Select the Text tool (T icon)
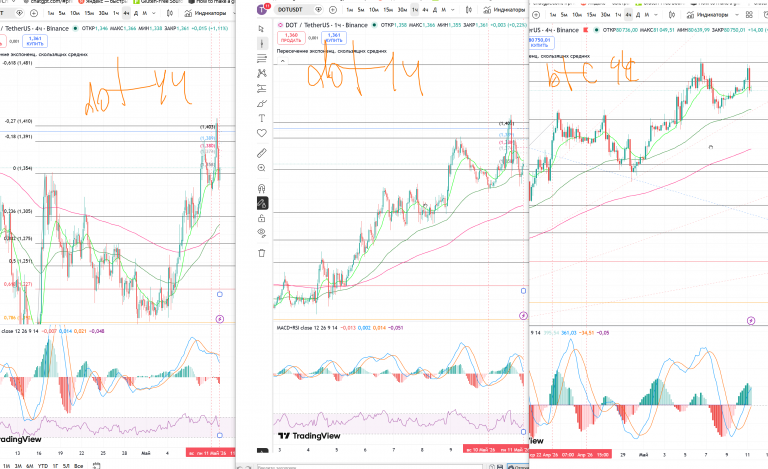 point(262,118)
